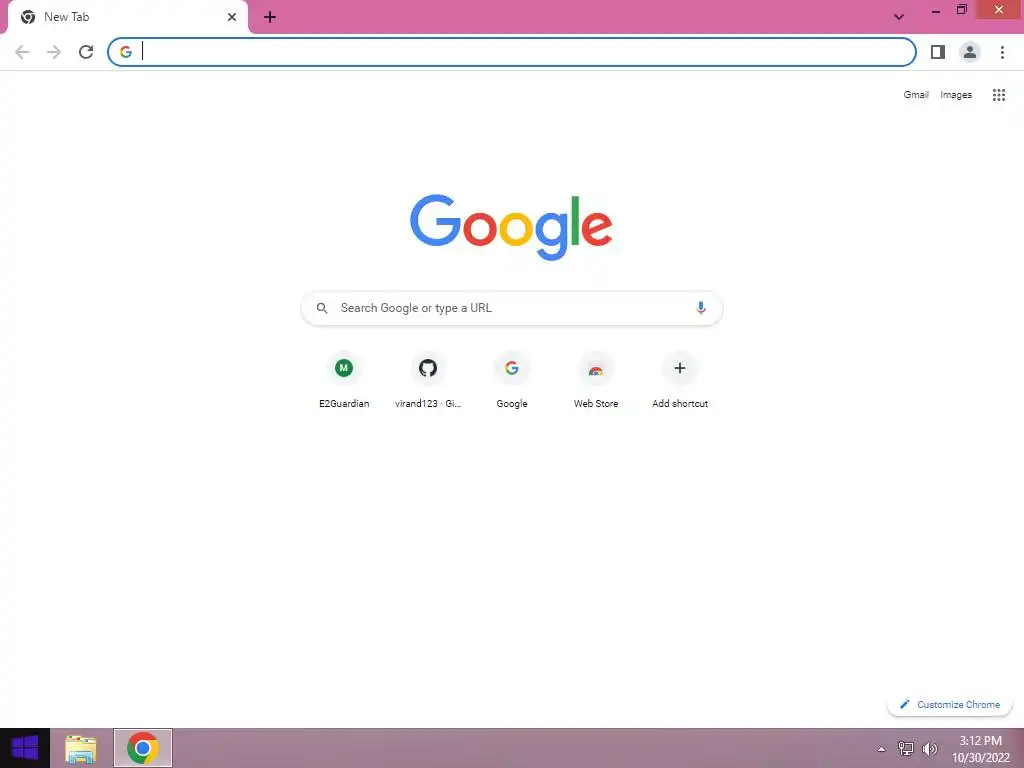1024x768 pixels.
Task: Open Chrome's three-dot menu
Action: 1002,52
